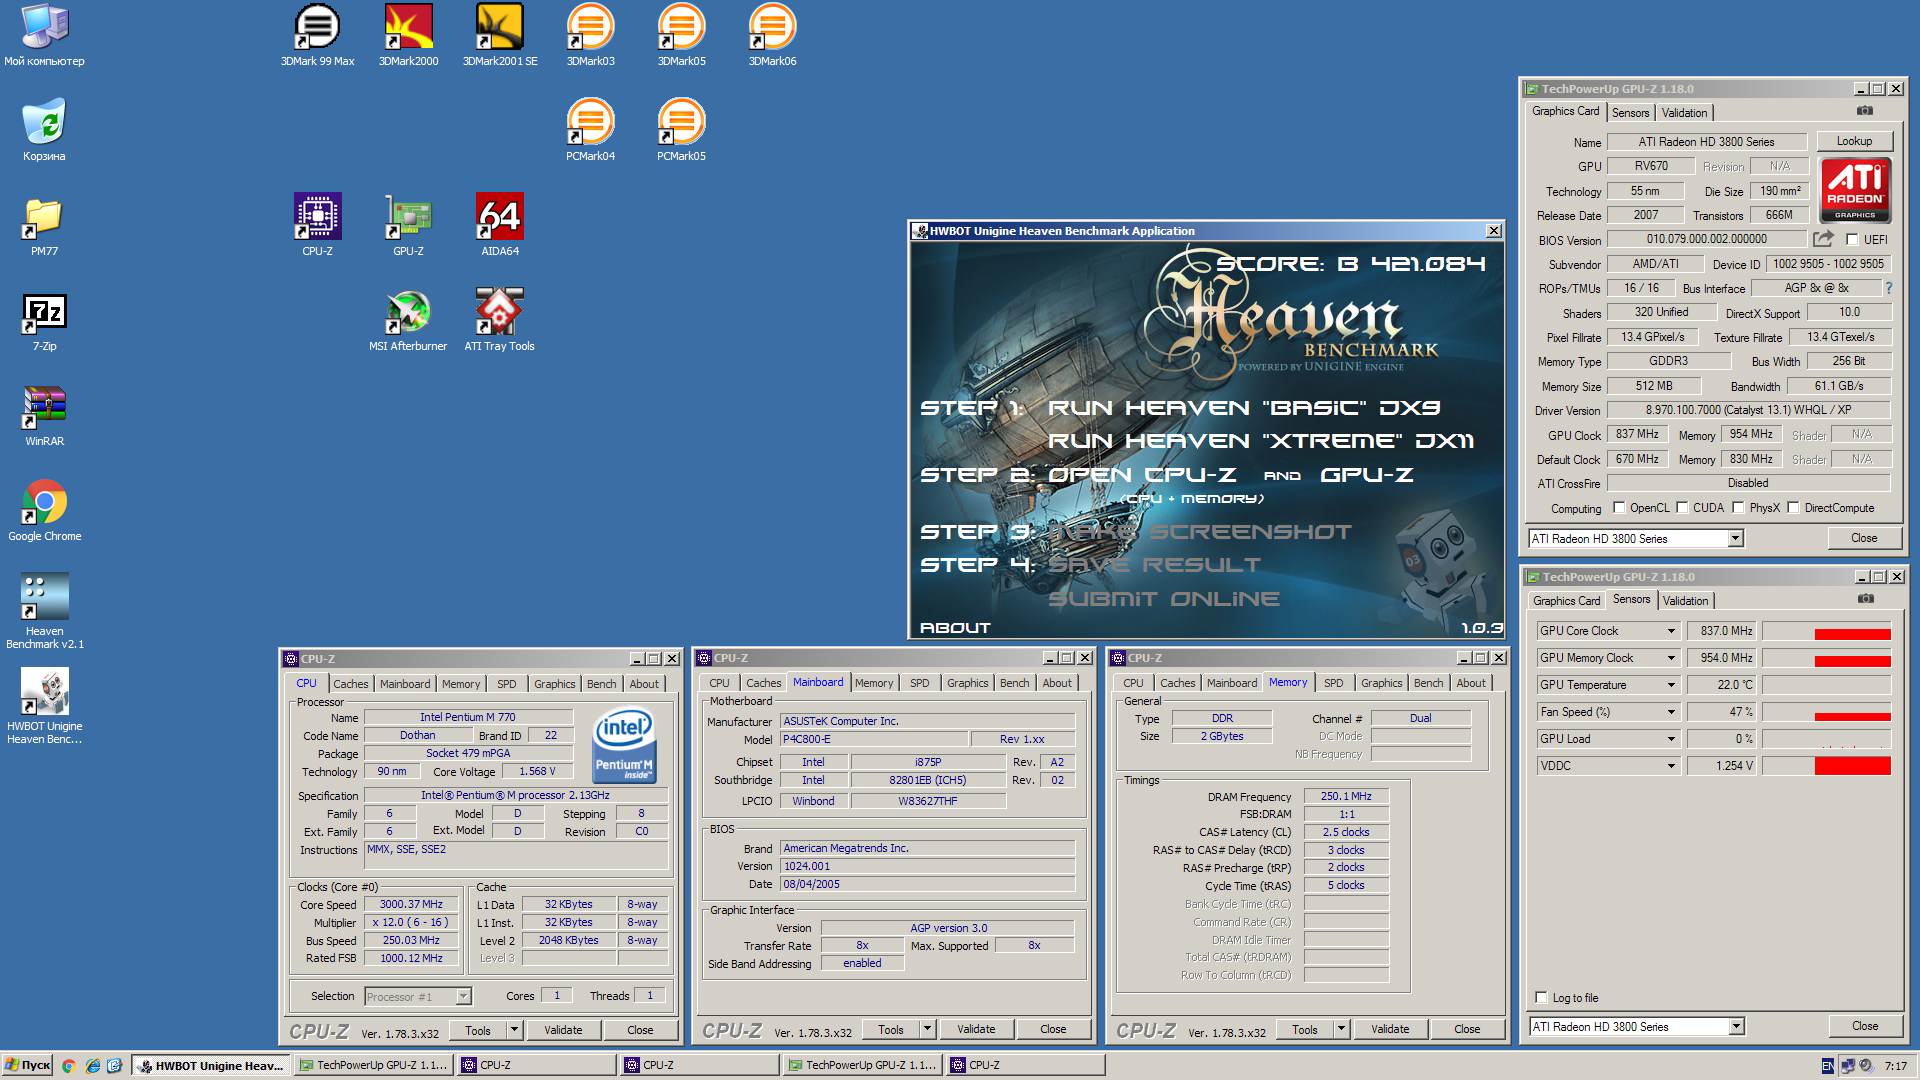Toggle the CUDA checkbox
This screenshot has height=1080, width=1920.
[x=1682, y=508]
